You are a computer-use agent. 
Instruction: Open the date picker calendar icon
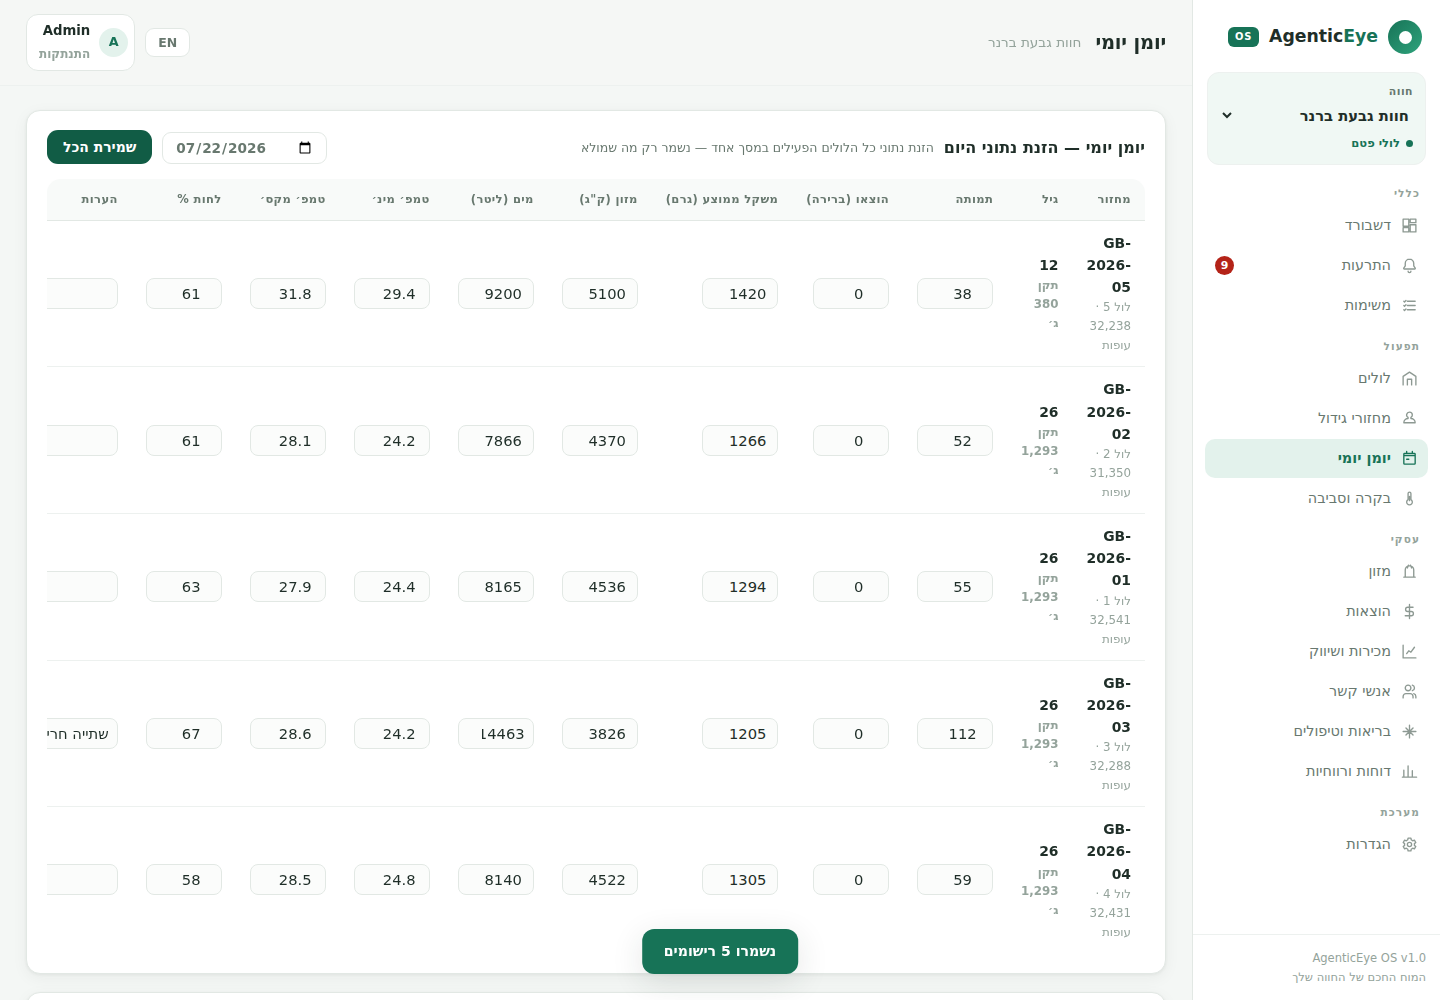[305, 148]
